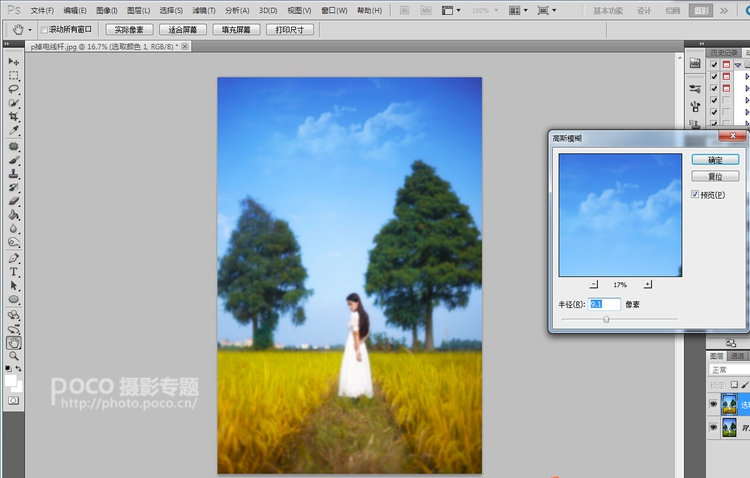The height and width of the screenshot is (478, 750).
Task: Click the foreground color swatch
Action: click(x=11, y=380)
